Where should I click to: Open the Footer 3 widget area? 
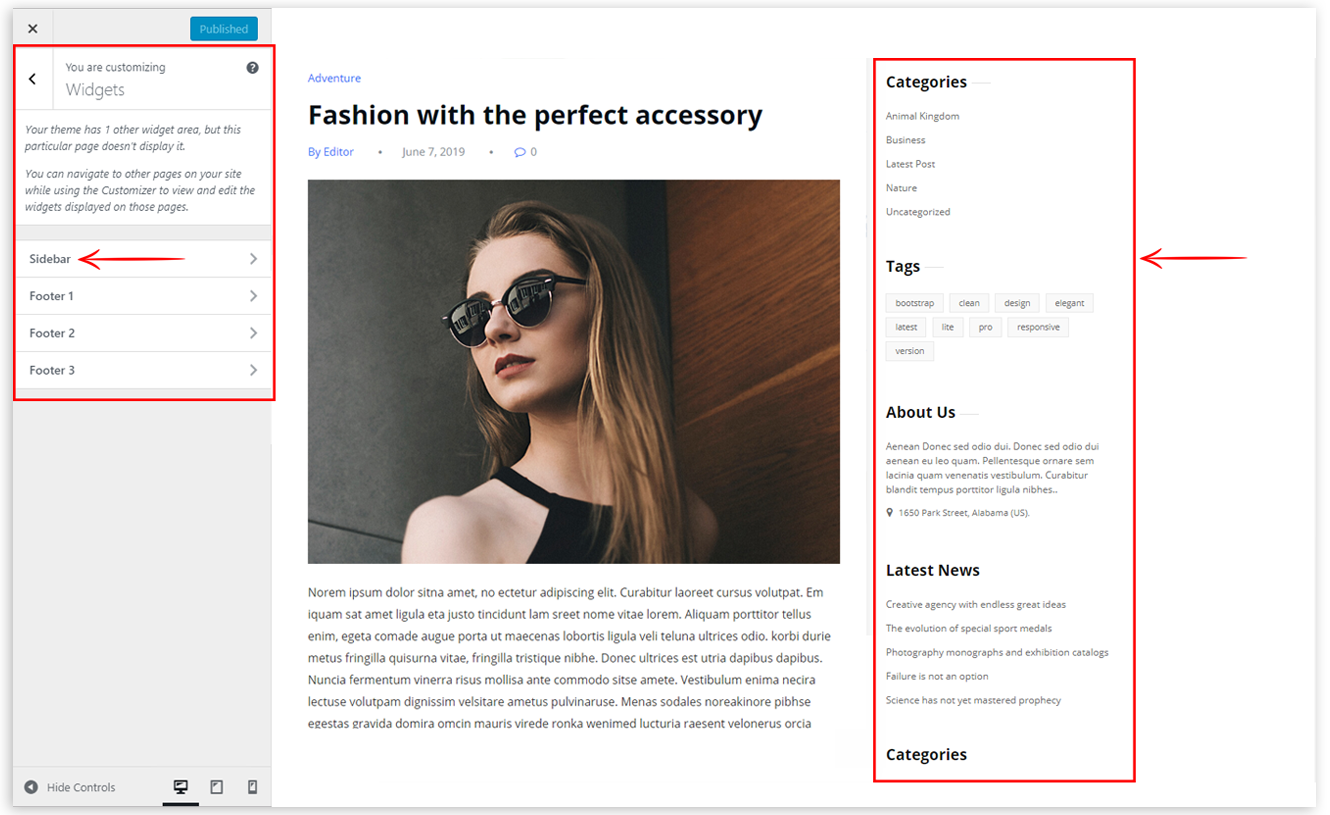[x=143, y=370]
